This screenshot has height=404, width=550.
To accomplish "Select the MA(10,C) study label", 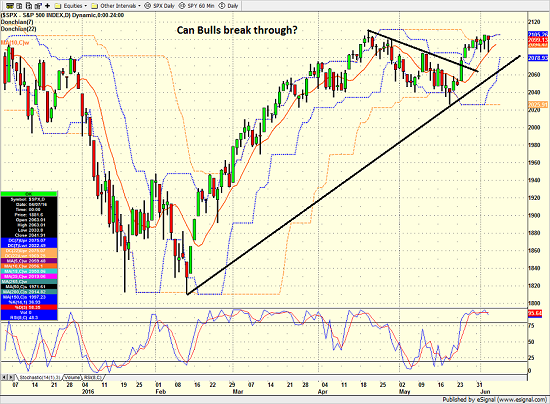I will coord(15,42).
